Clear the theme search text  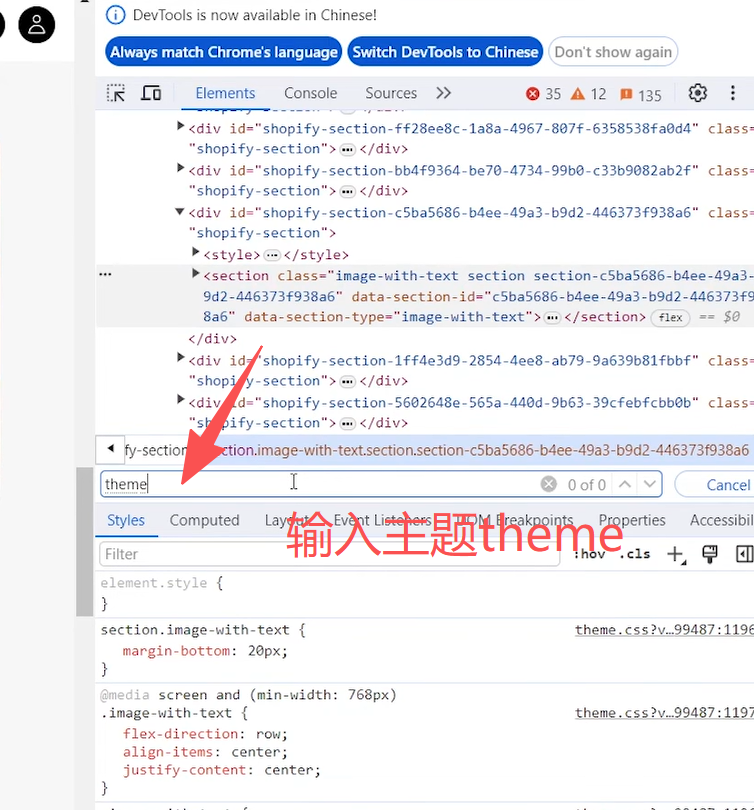548,484
